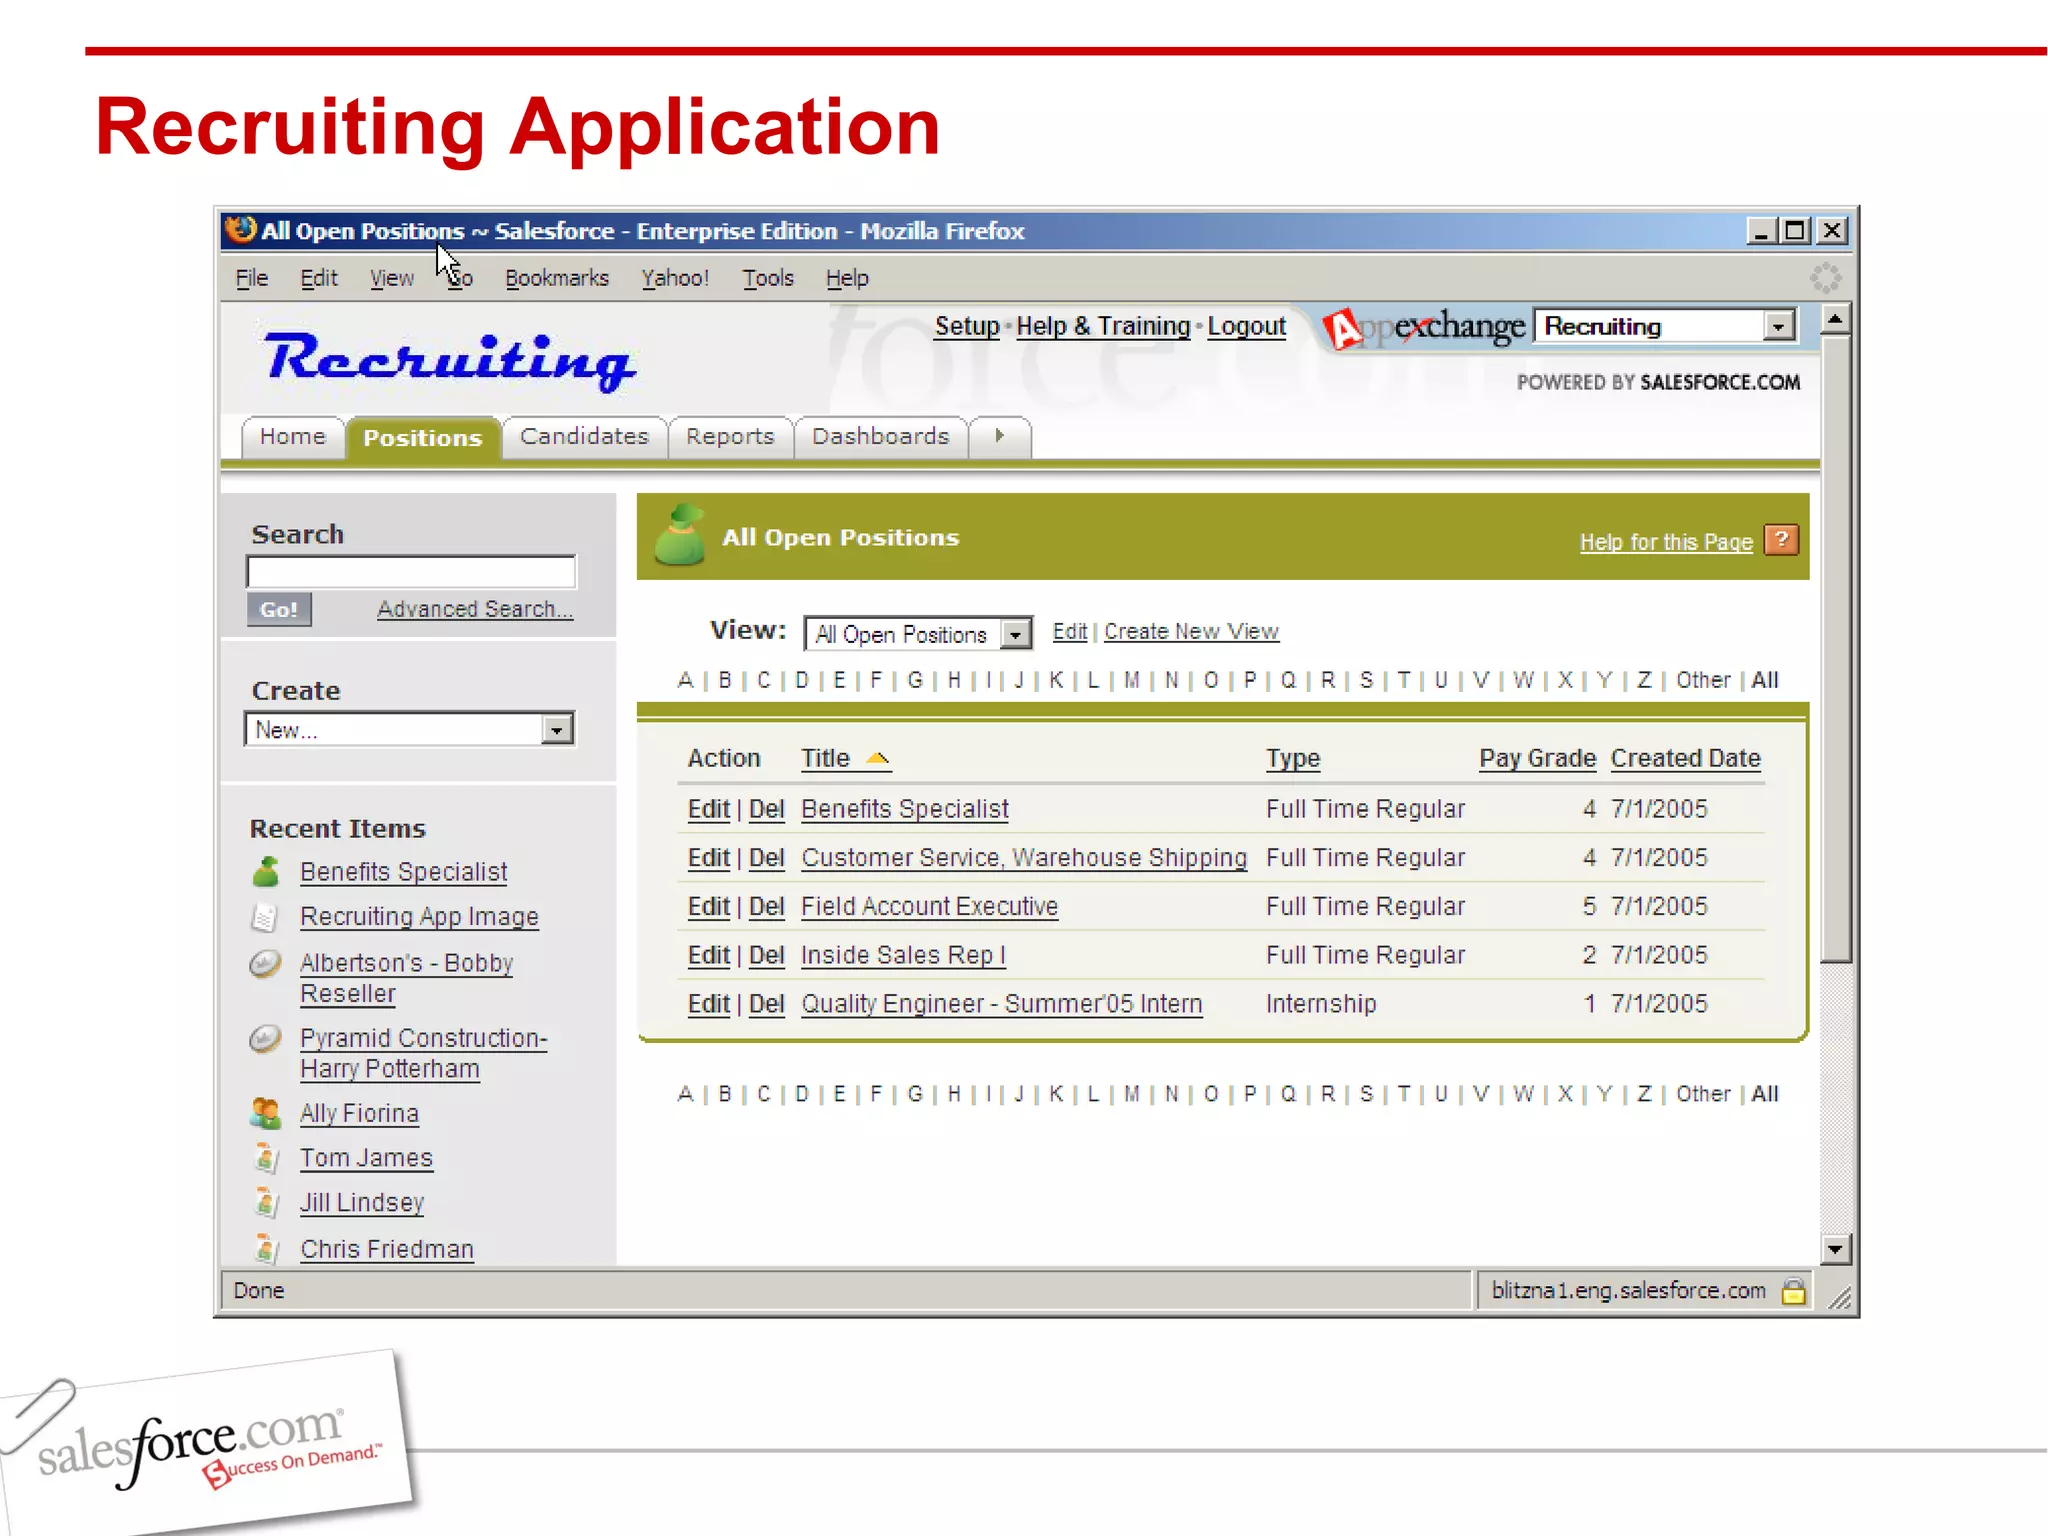
Task: Open the Tools menu
Action: [768, 278]
